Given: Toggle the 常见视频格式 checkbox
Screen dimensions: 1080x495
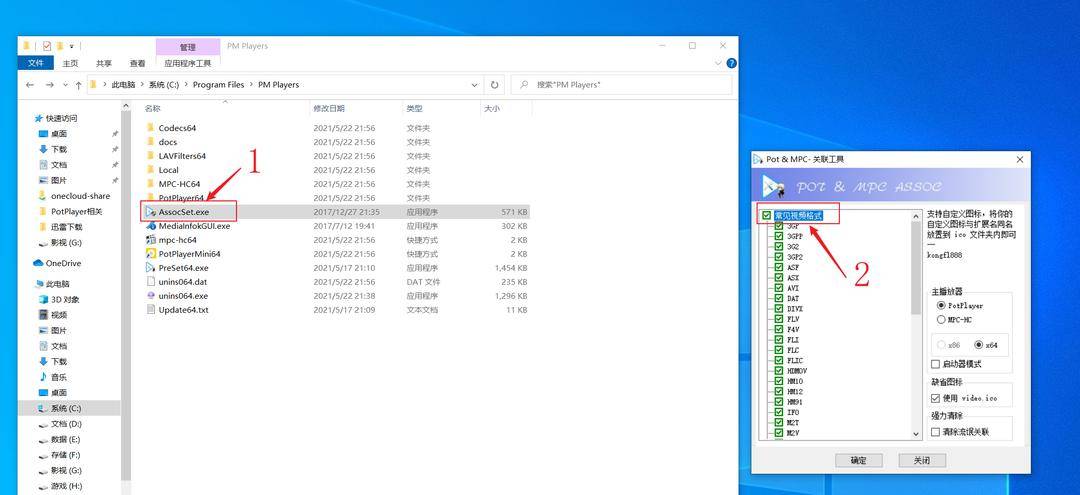Looking at the screenshot, I should coord(767,216).
